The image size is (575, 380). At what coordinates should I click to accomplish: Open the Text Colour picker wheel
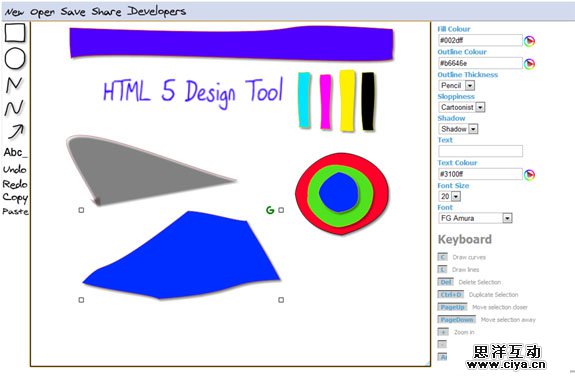click(x=529, y=175)
